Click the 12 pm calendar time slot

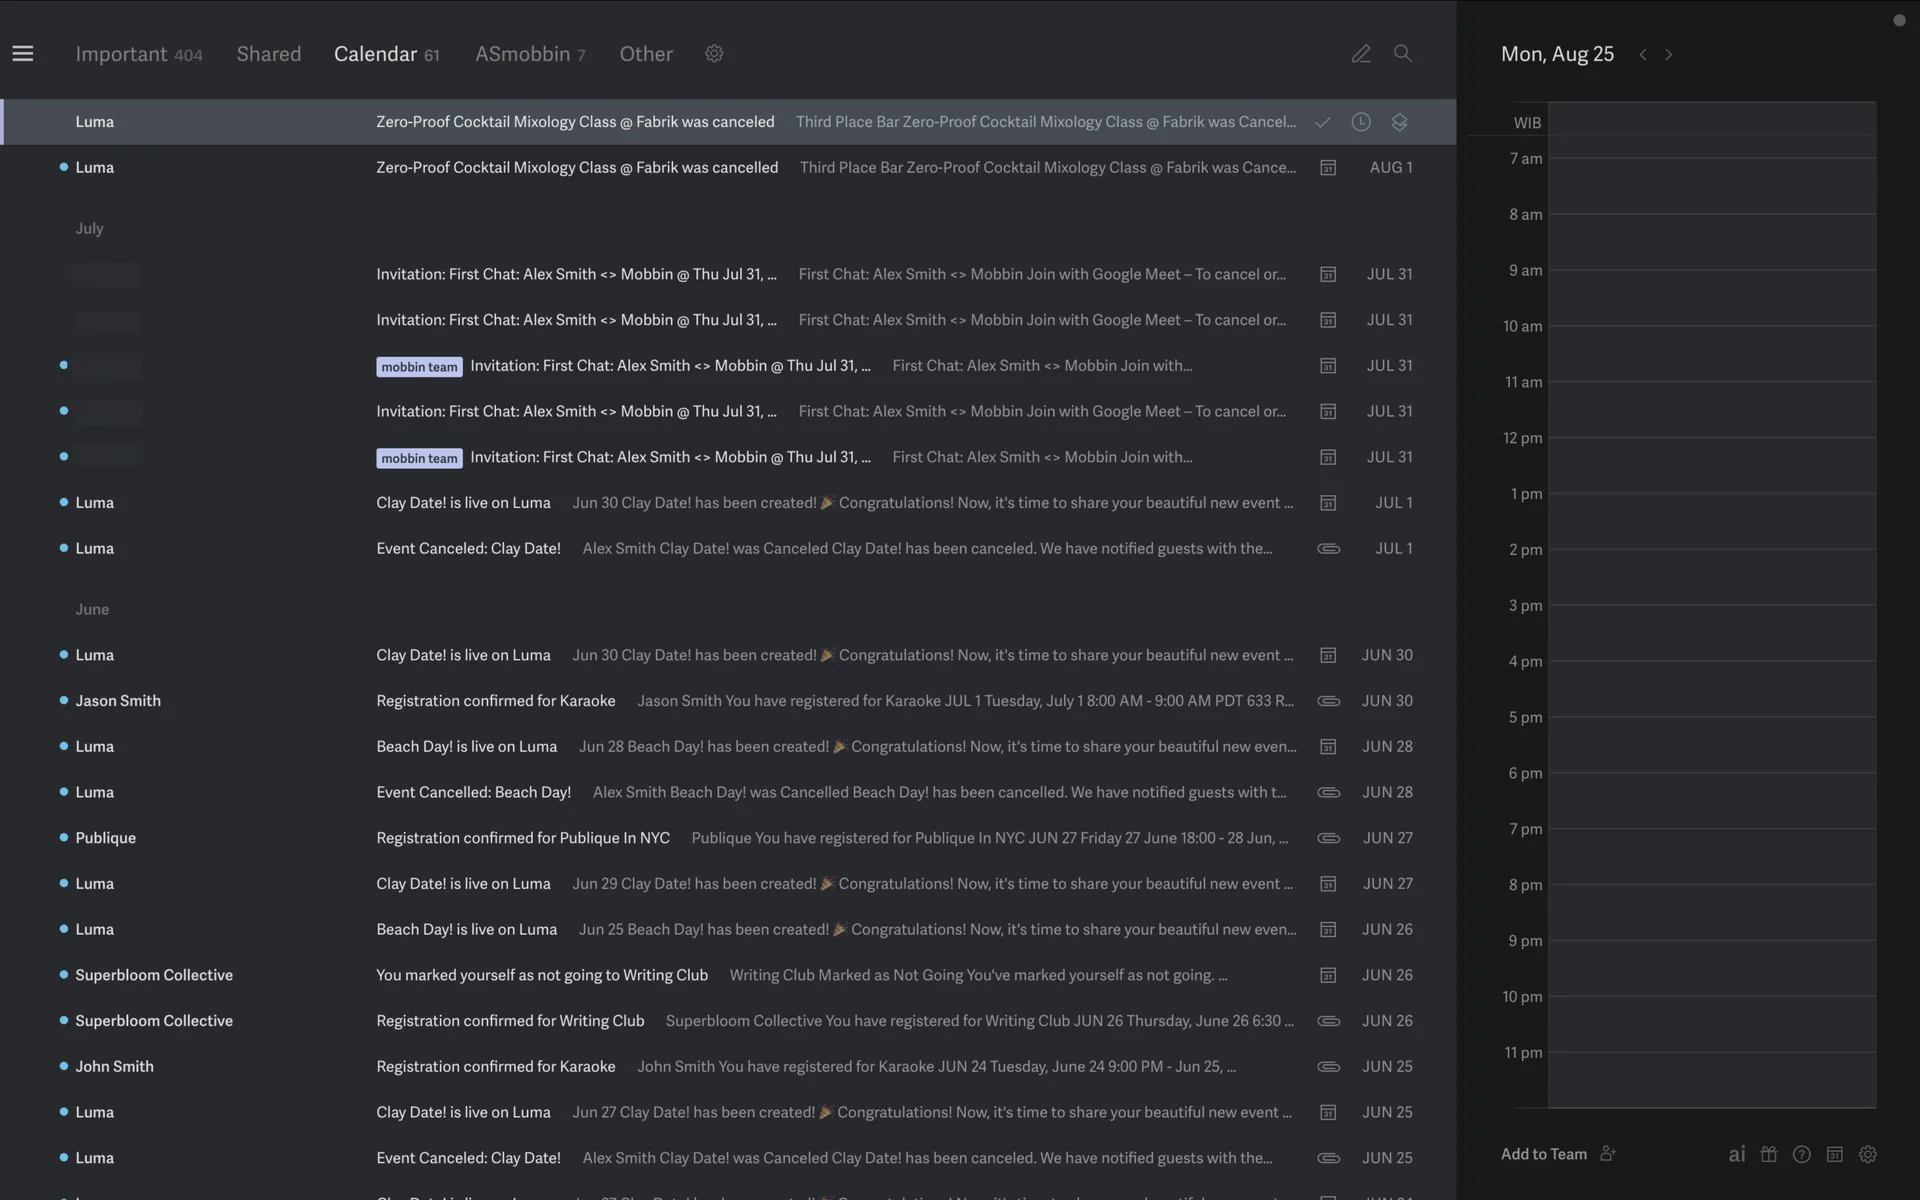coord(1711,465)
